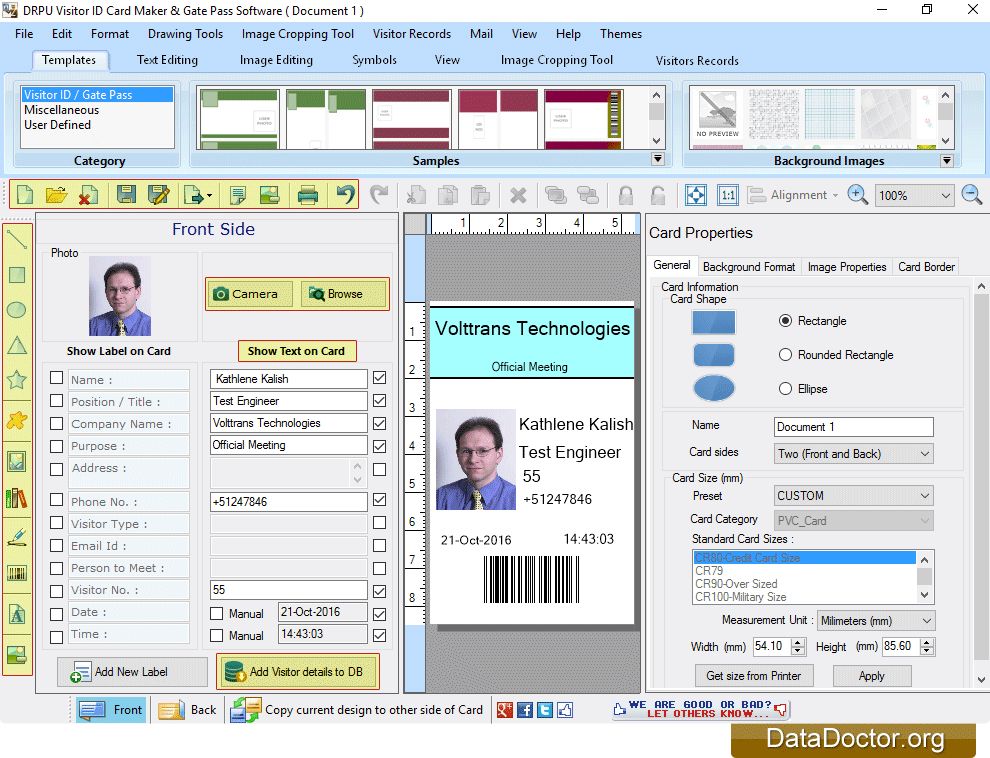Open the disabled Card Category dropdown
Viewport: 990px width, 758px height.
pos(854,521)
